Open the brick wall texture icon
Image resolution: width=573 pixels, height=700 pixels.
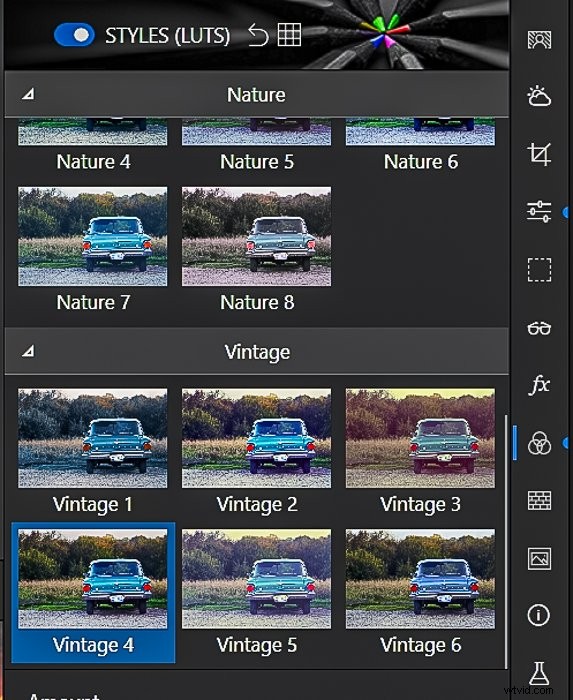click(x=539, y=500)
